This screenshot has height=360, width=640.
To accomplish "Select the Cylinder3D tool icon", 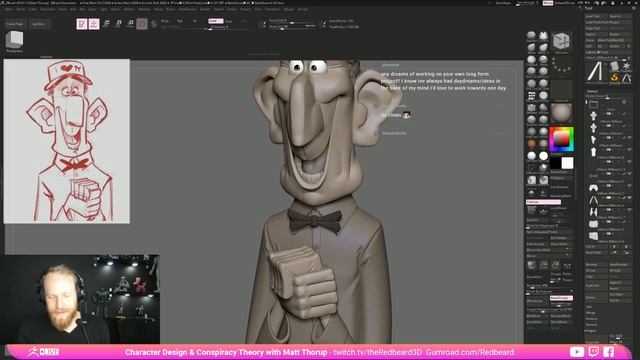I will pyautogui.click(x=614, y=67).
